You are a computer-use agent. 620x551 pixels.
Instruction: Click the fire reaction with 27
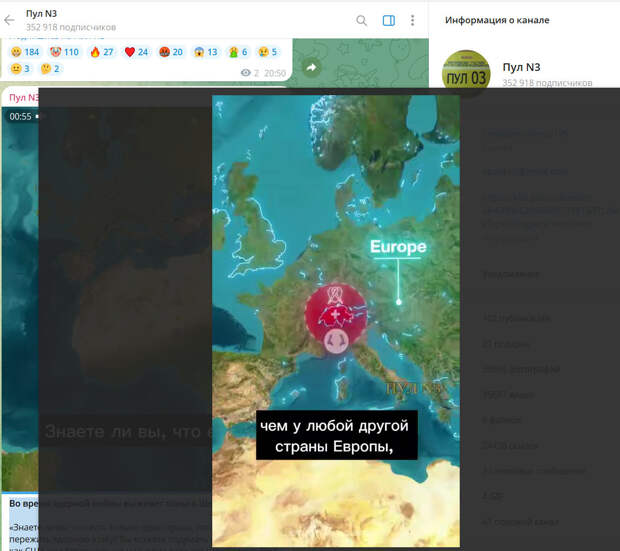[101, 52]
